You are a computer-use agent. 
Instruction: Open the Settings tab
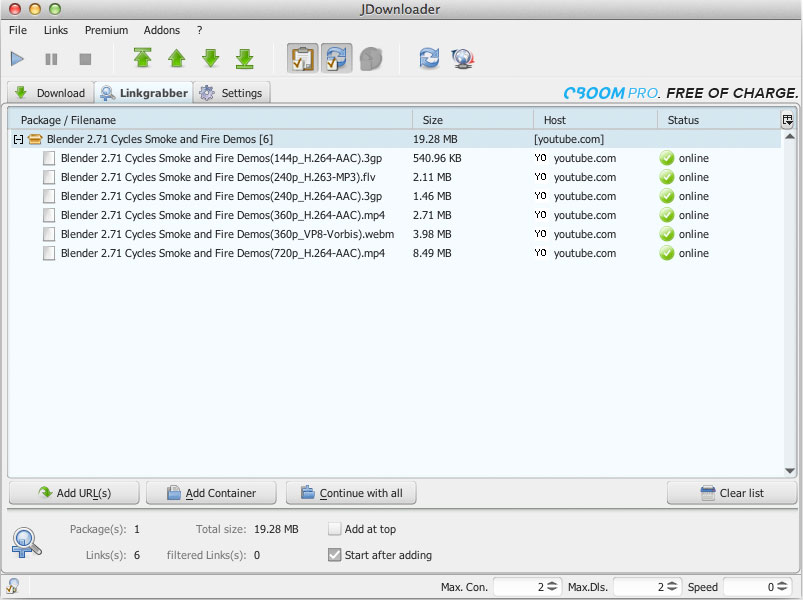coord(231,93)
